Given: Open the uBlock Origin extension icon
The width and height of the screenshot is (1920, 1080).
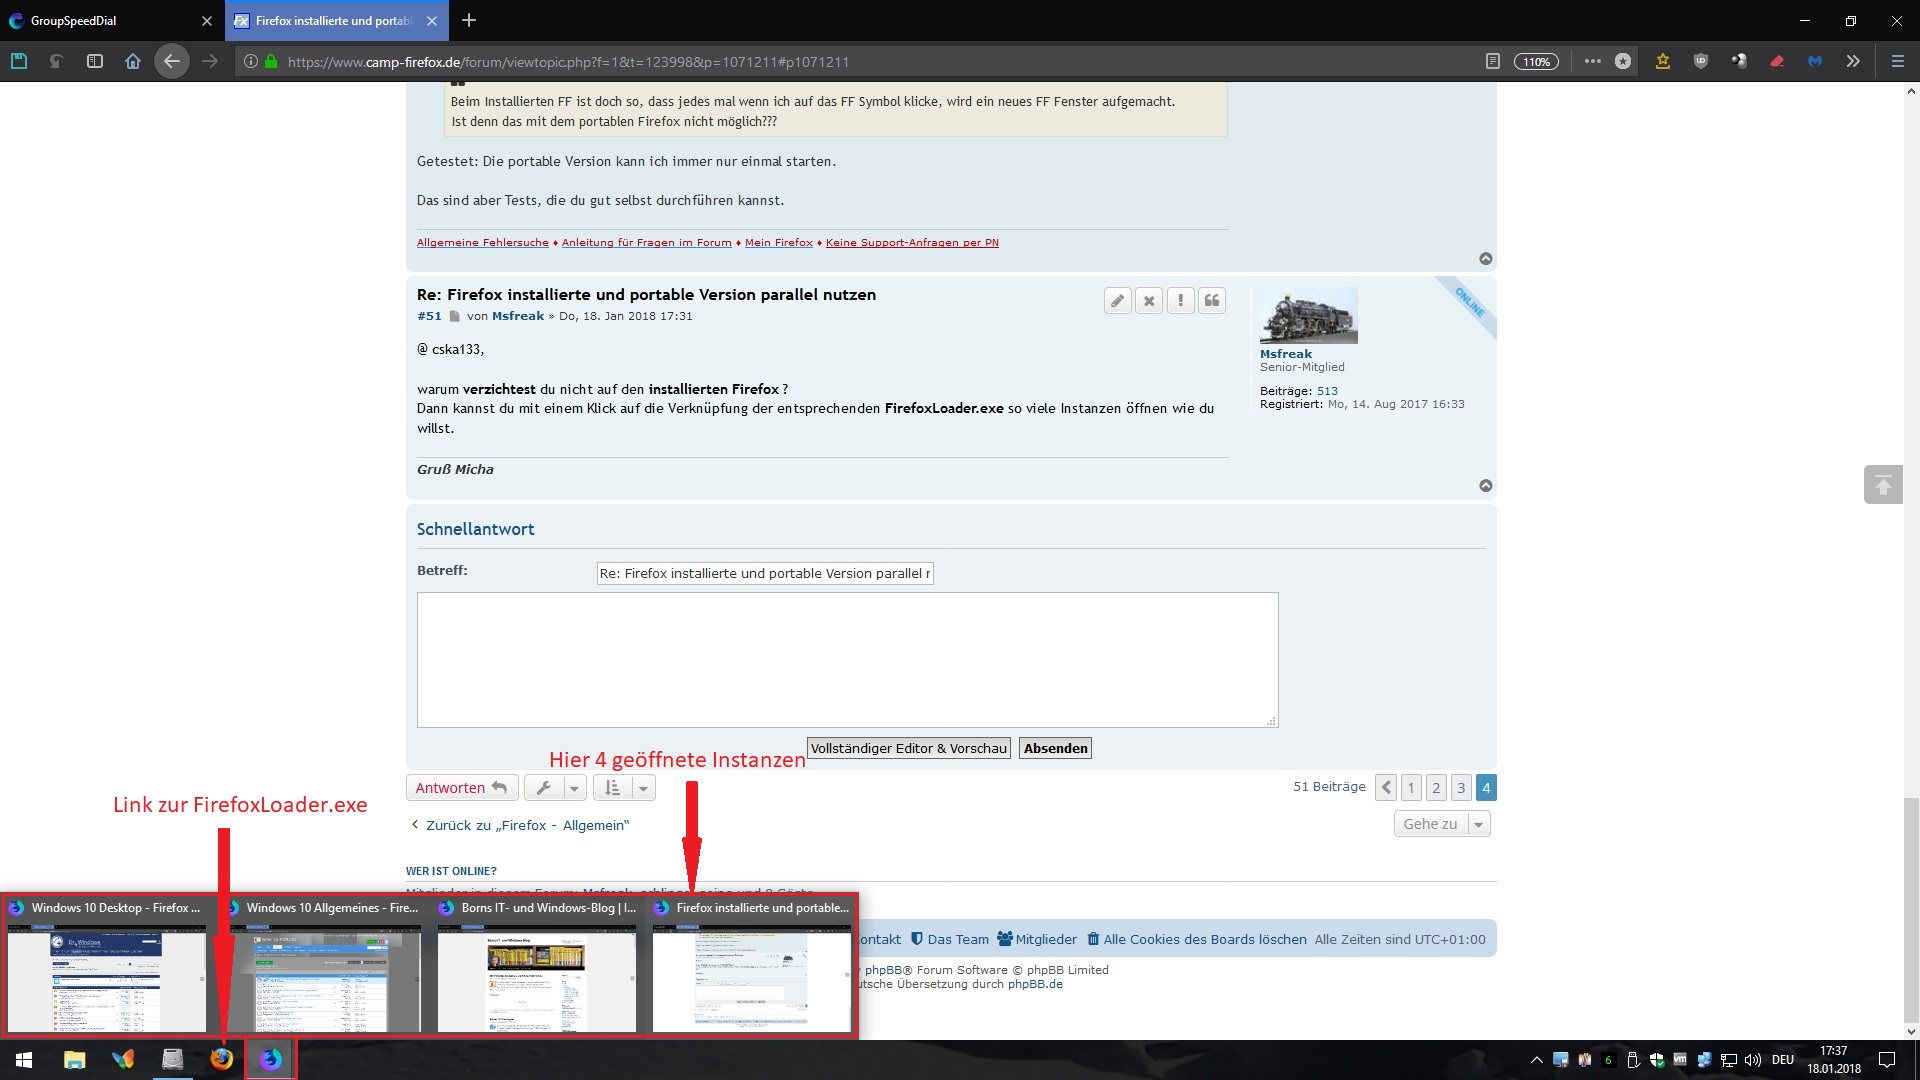Looking at the screenshot, I should [x=1700, y=61].
